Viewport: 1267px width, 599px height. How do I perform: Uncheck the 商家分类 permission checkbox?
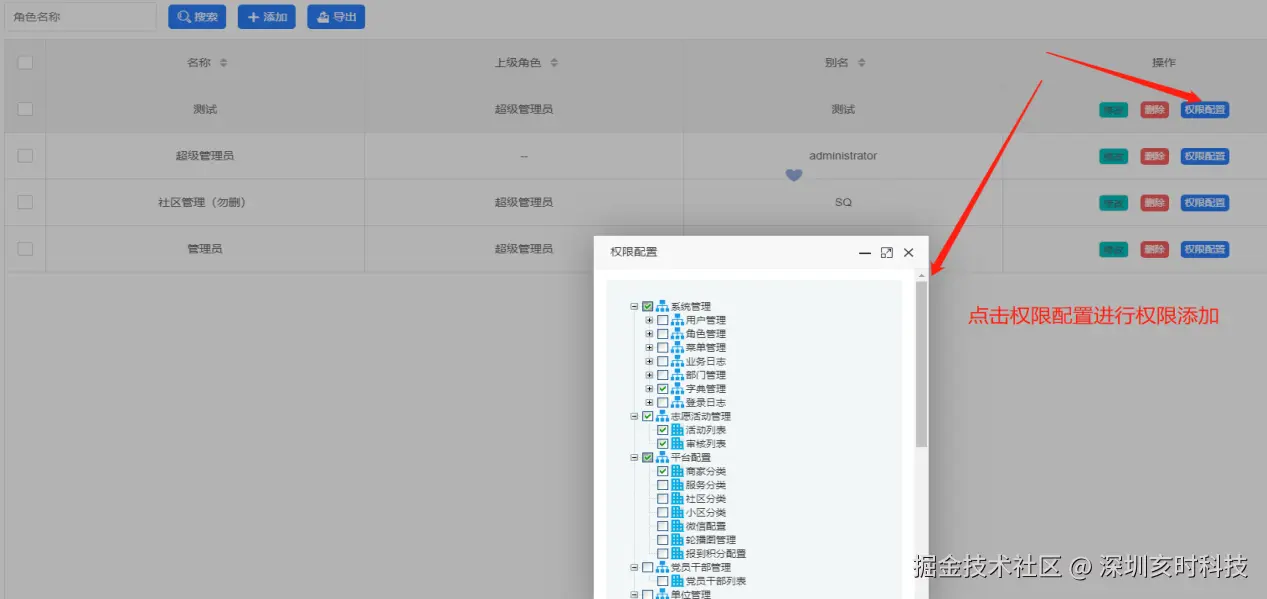point(662,471)
